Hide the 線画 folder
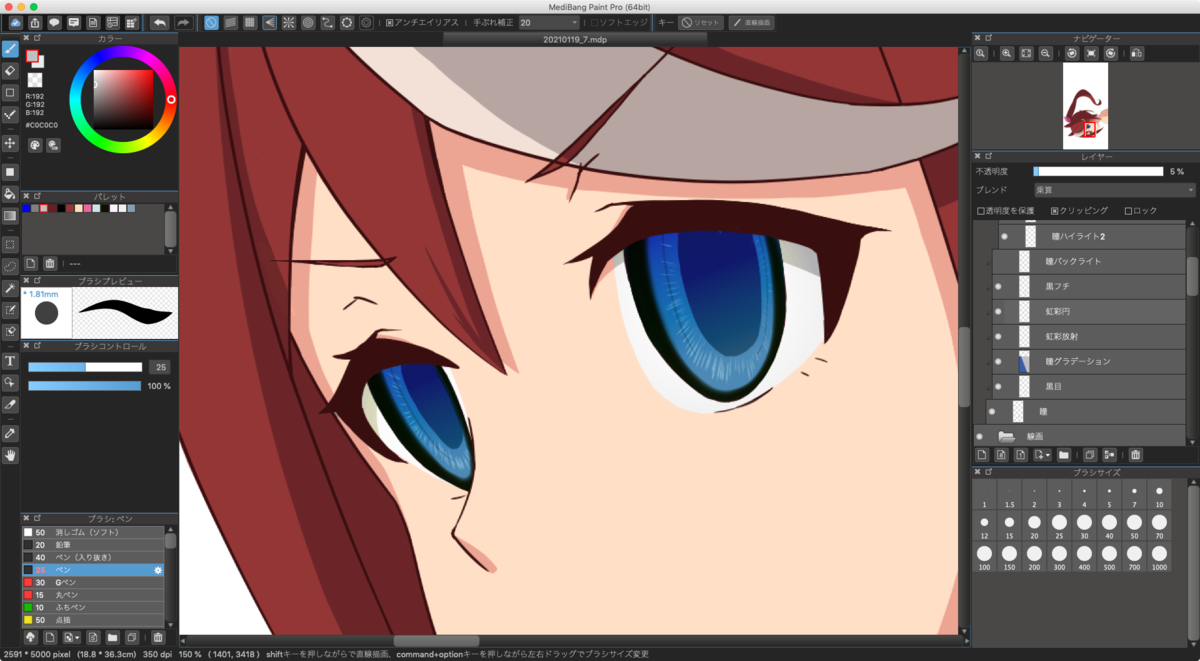 pos(980,437)
